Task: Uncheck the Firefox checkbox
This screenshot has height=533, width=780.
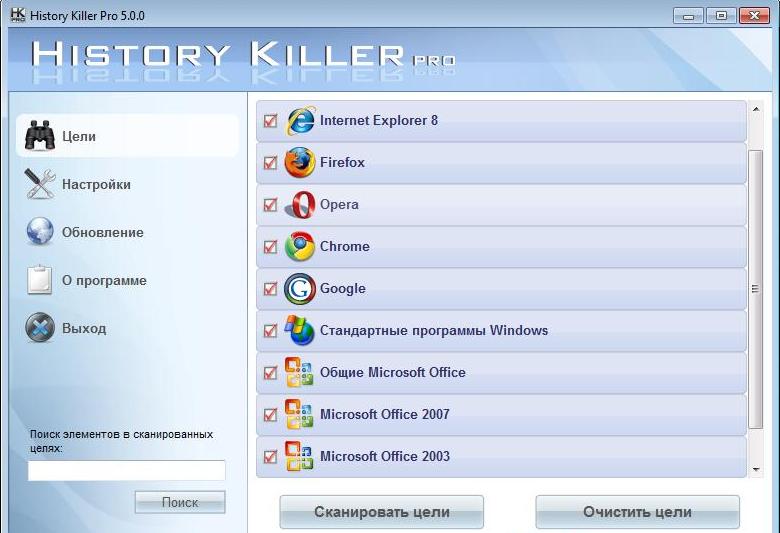Action: 270,163
